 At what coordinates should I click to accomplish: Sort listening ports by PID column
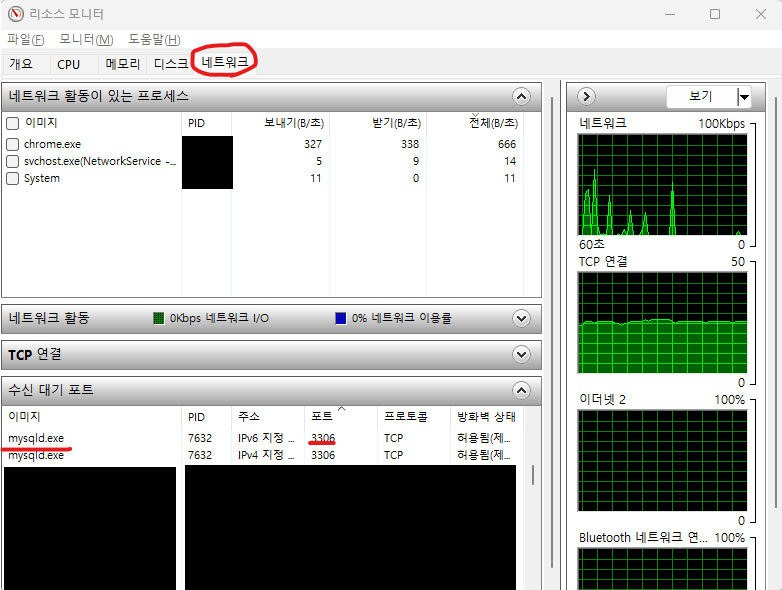tap(206, 416)
